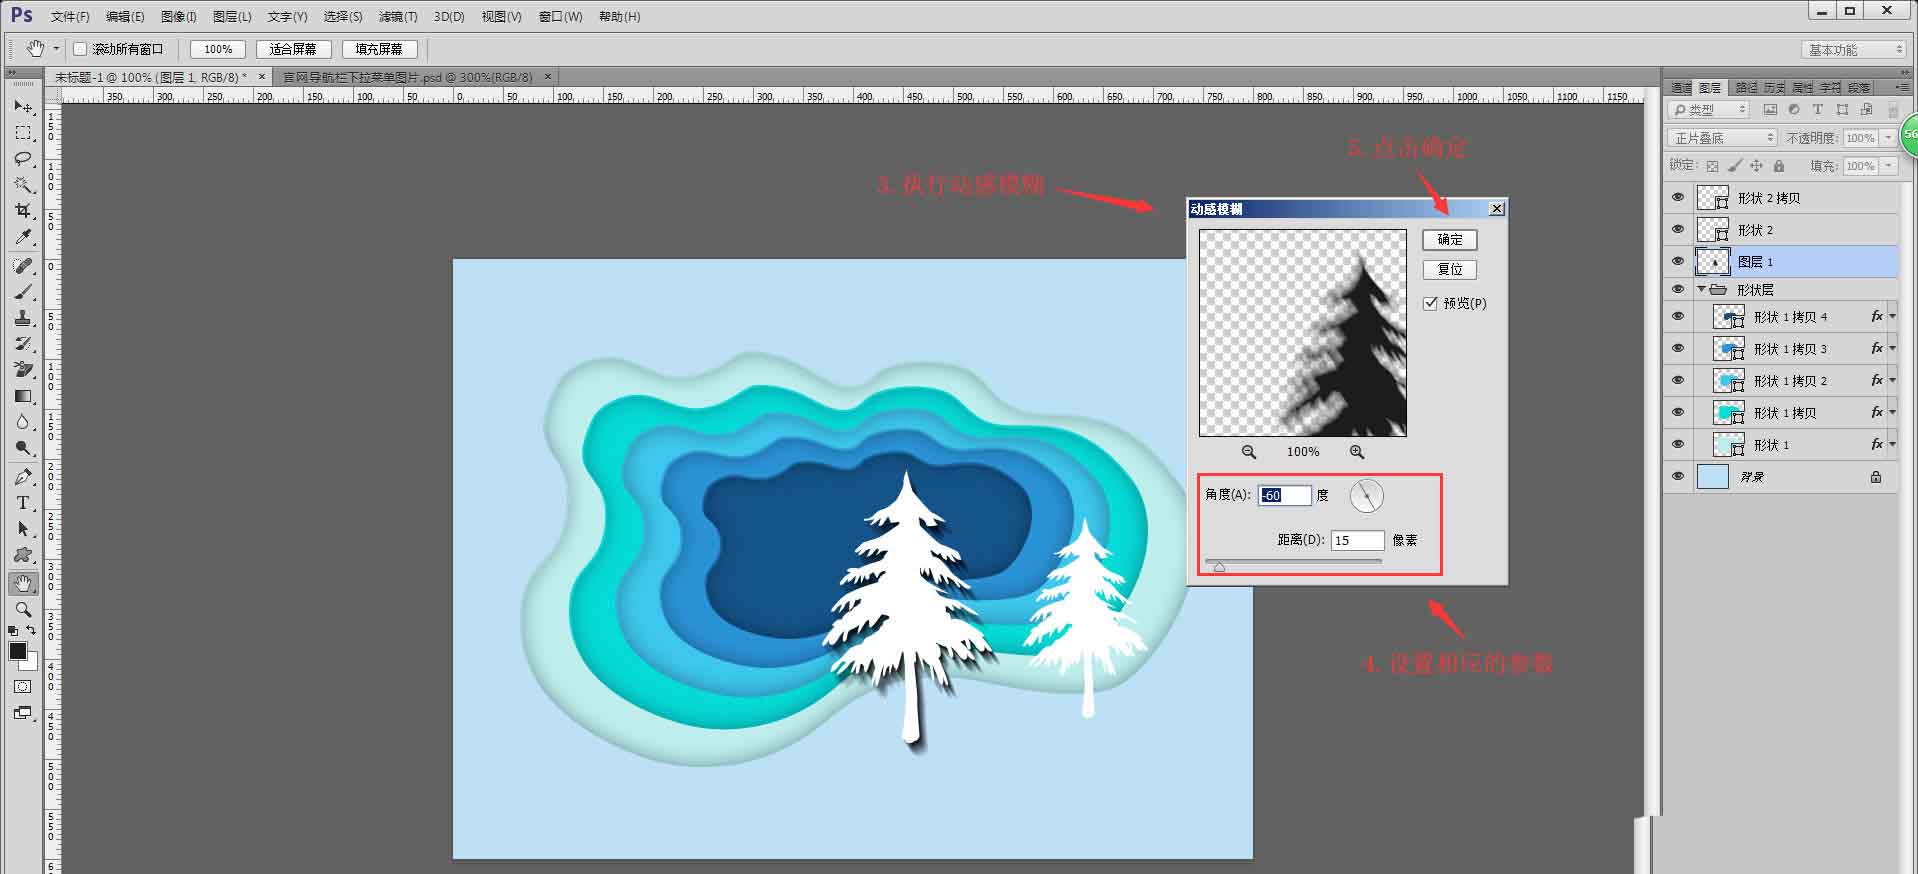Hide the 形状 2 拷贝 layer
The width and height of the screenshot is (1918, 874).
1678,198
